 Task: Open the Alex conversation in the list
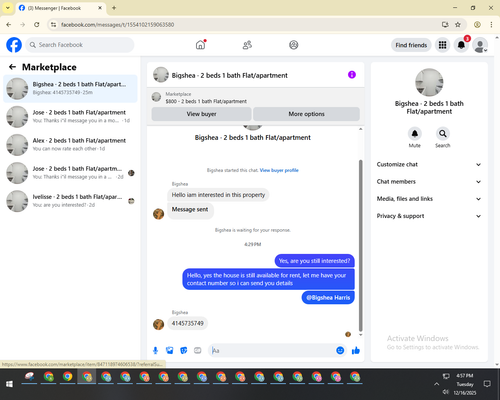coord(70,145)
